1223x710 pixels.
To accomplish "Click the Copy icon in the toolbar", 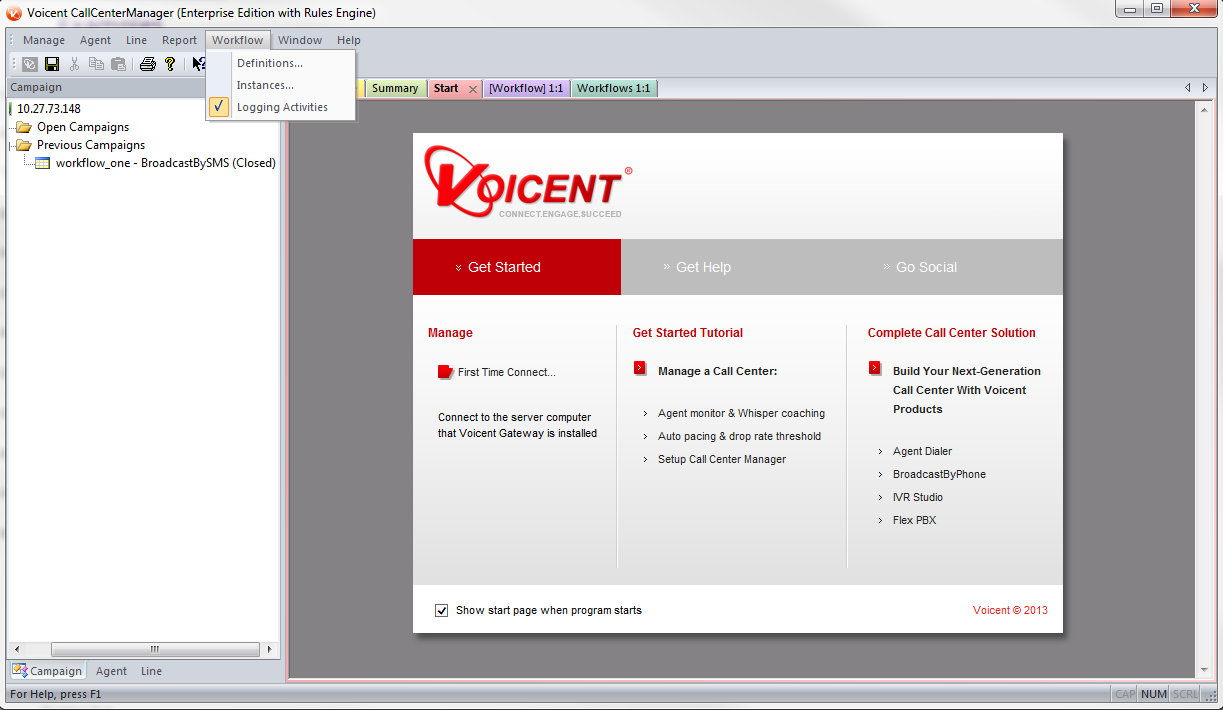I will [96, 64].
